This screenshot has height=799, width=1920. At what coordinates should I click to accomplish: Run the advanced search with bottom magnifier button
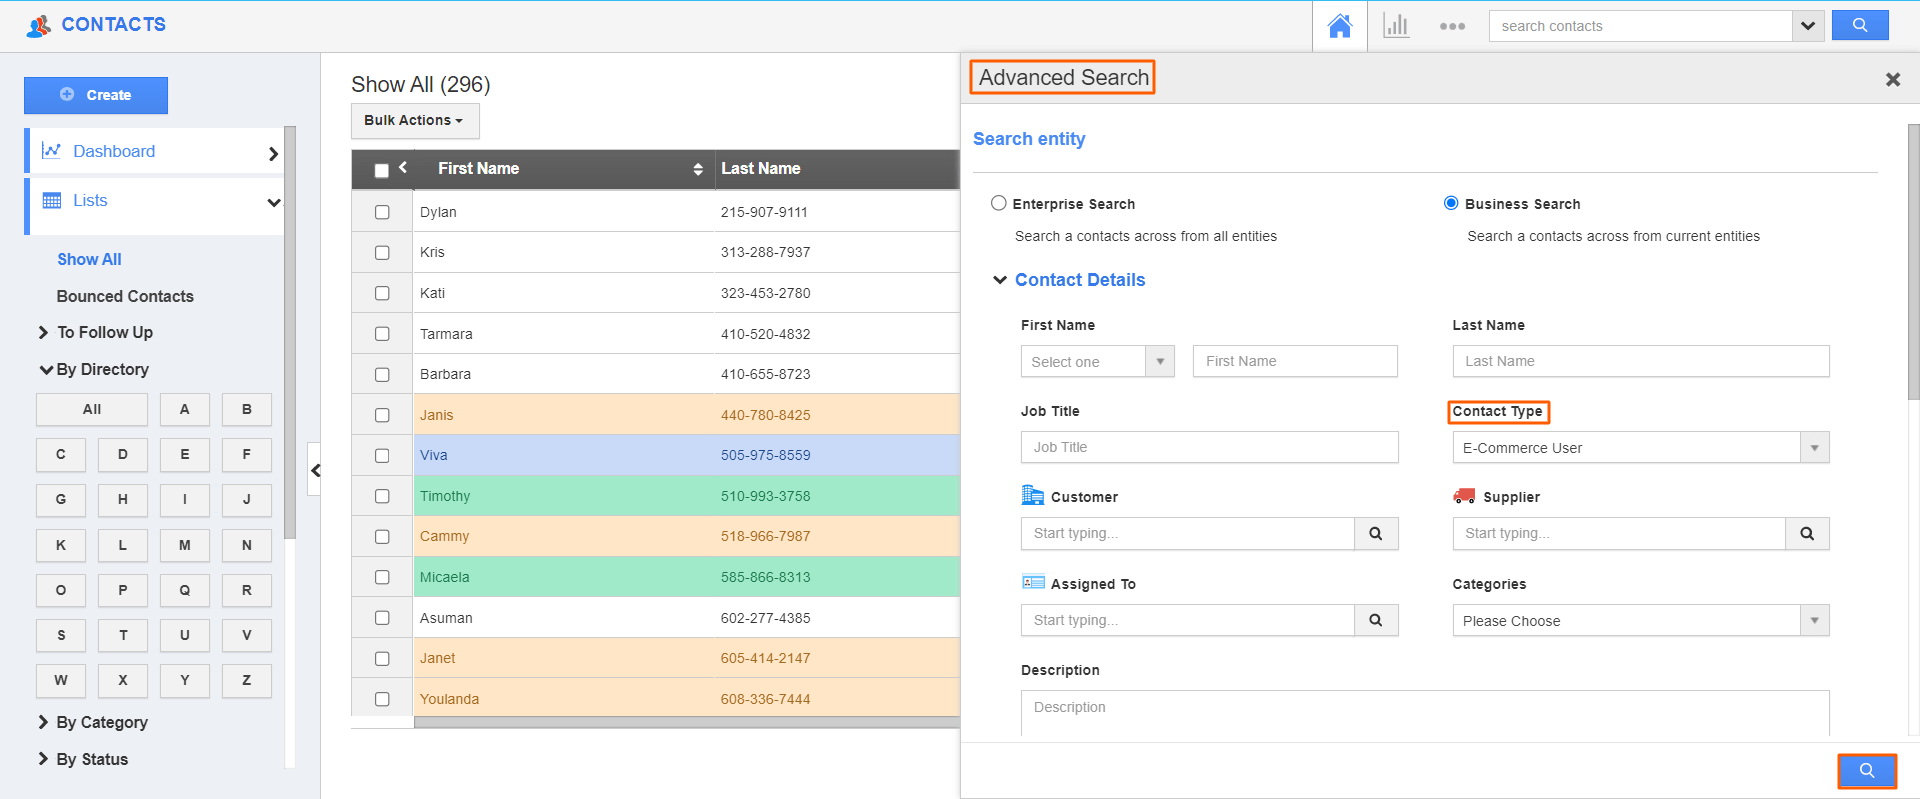1866,771
